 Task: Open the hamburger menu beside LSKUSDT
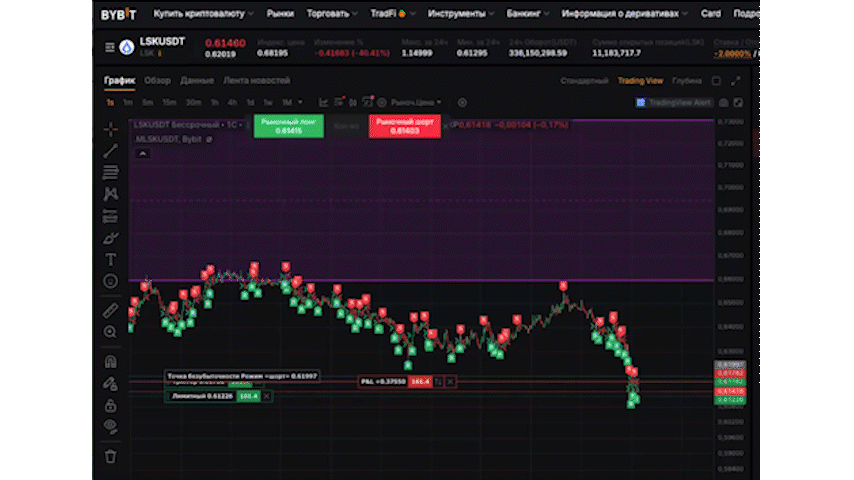coord(109,47)
